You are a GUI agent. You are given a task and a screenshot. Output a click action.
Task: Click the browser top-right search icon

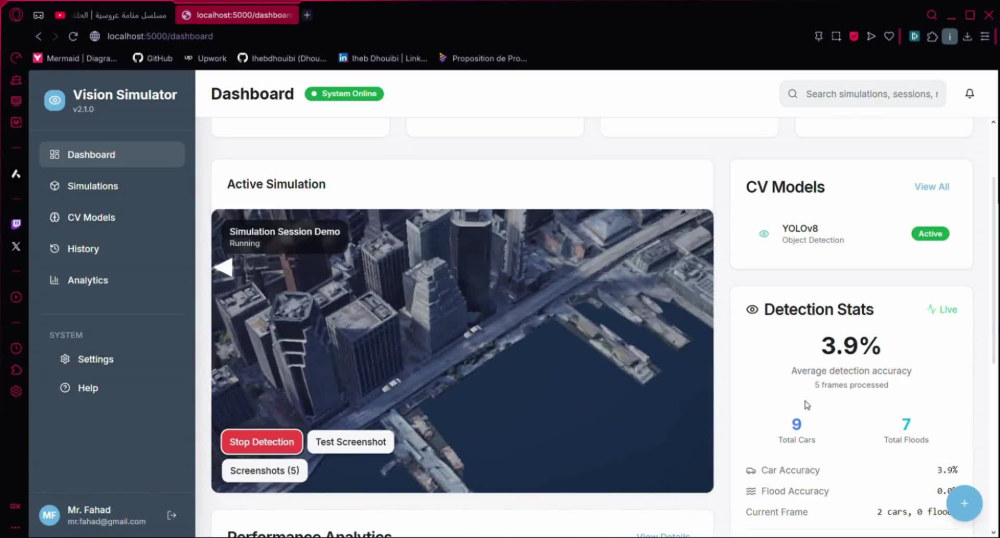coord(932,15)
